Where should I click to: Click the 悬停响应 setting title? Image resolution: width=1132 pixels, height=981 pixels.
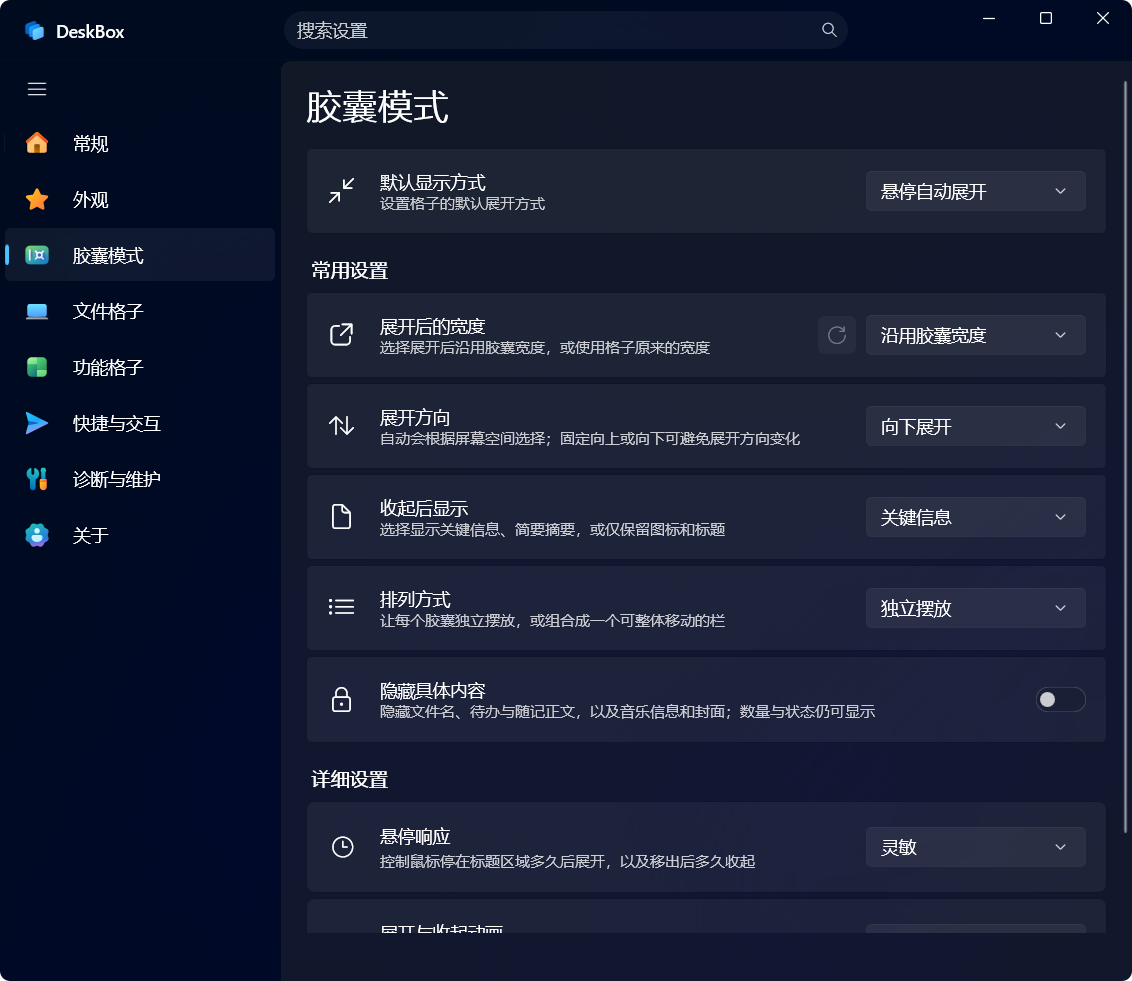[415, 837]
